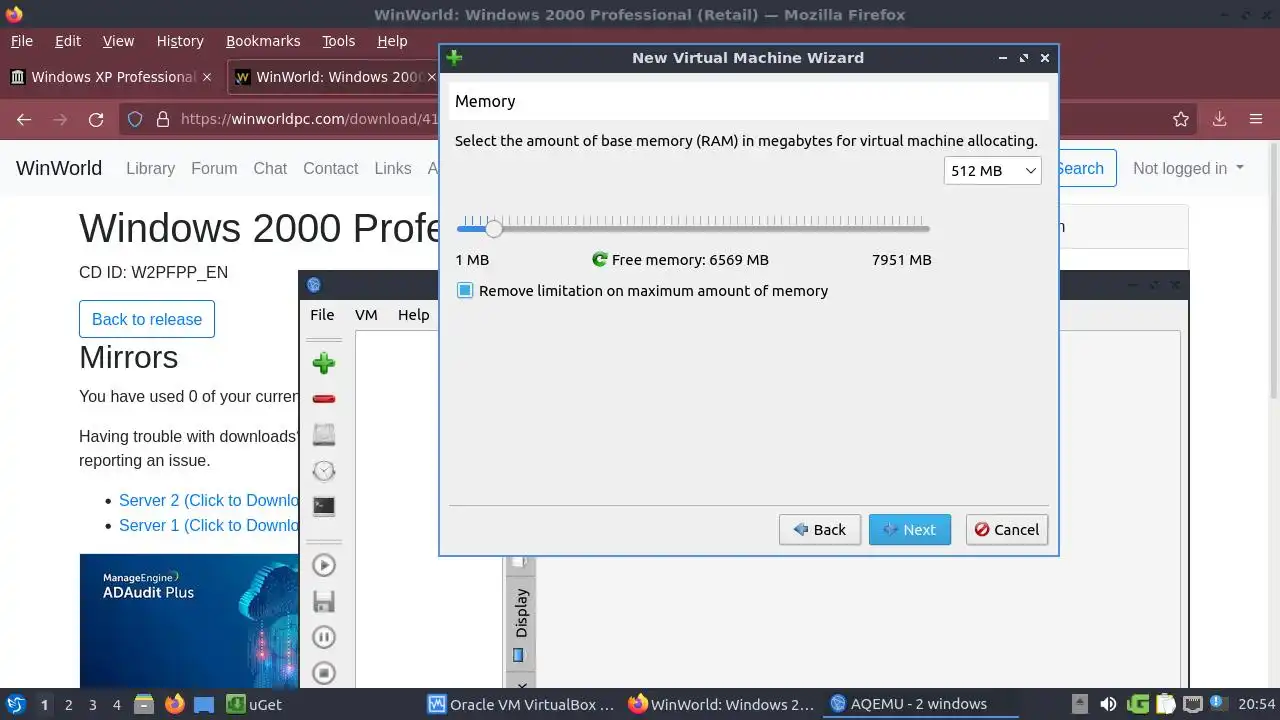Click the green plus Add VM icon in AQEMU
The height and width of the screenshot is (720, 1280).
click(323, 363)
